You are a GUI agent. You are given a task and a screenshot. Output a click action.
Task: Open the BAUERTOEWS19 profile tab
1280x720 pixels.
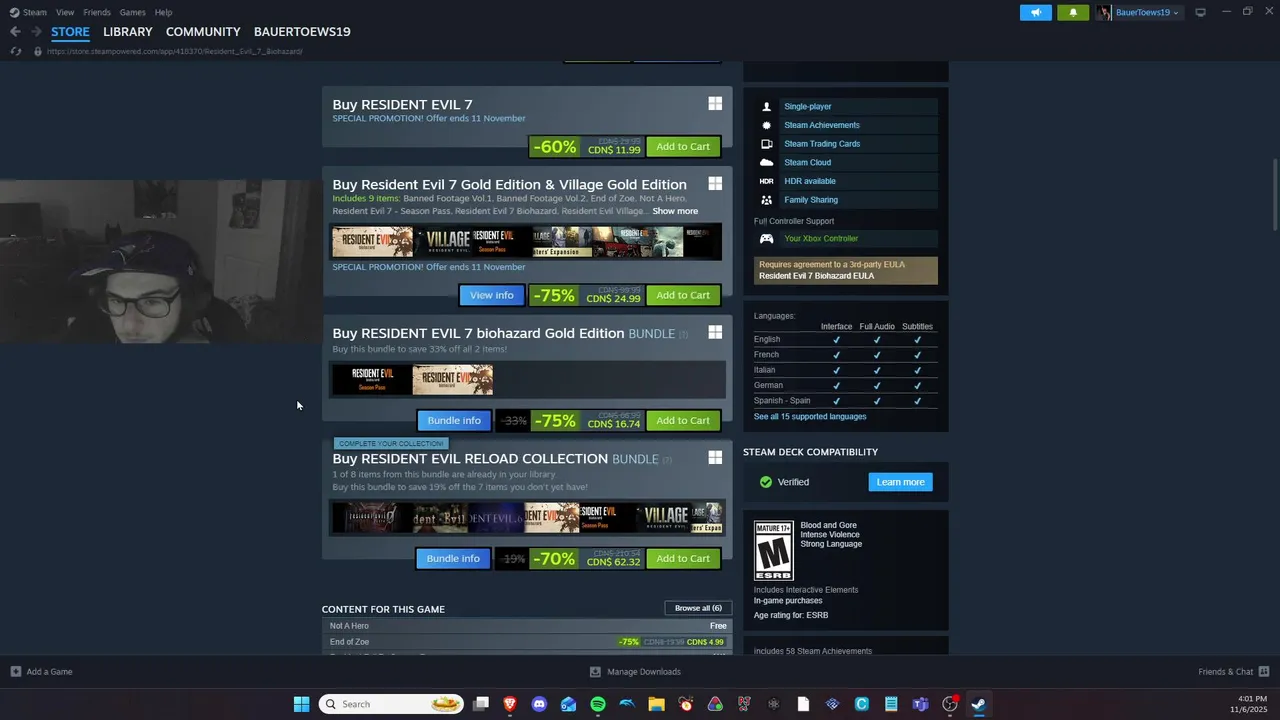302,32
